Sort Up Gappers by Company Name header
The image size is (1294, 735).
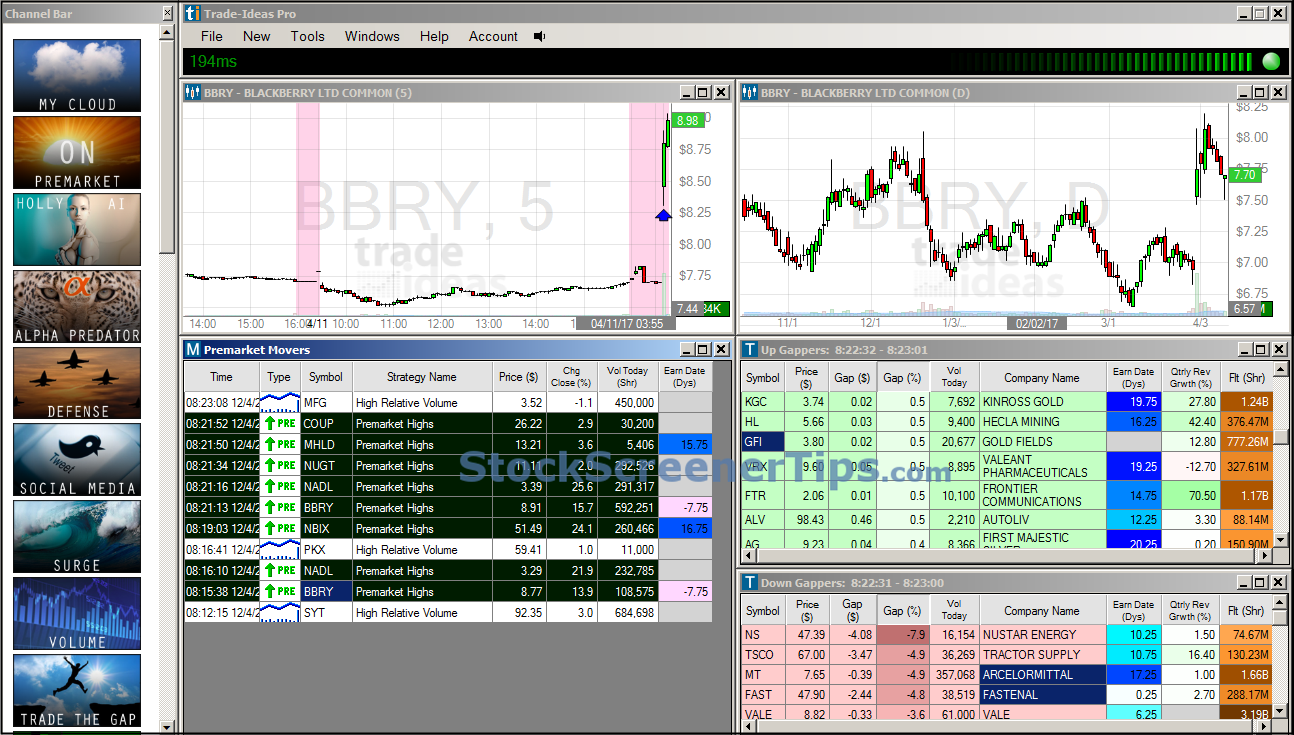pyautogui.click(x=1041, y=378)
